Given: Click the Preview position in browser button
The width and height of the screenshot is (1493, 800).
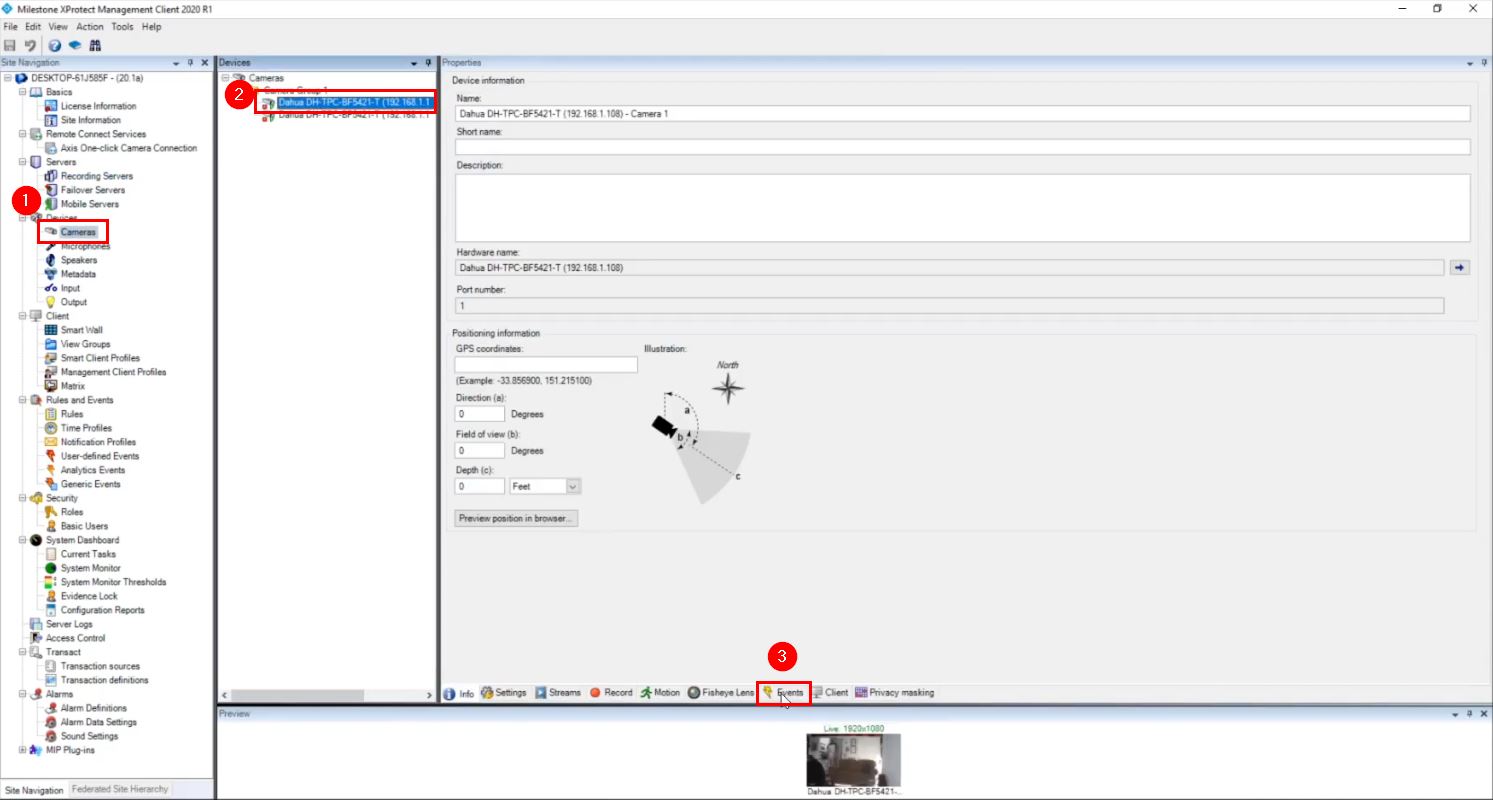Looking at the screenshot, I should point(515,518).
